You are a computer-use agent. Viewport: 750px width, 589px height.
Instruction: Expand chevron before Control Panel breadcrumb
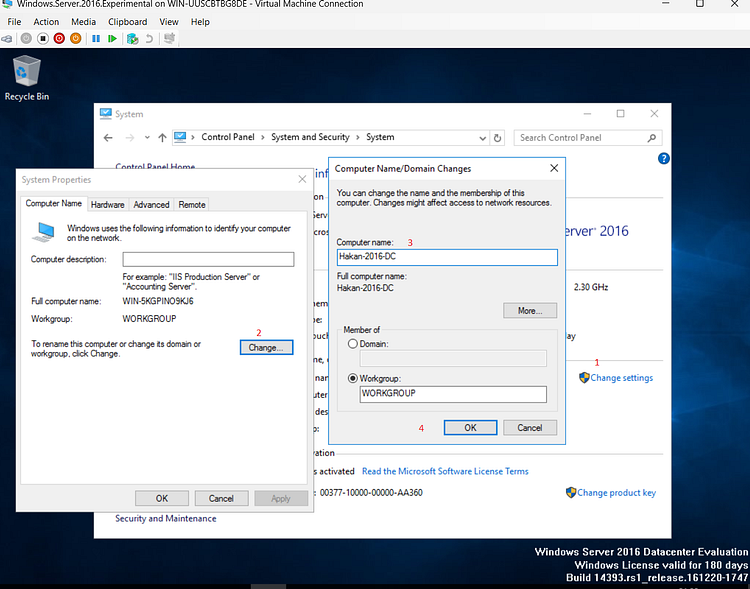[193, 137]
